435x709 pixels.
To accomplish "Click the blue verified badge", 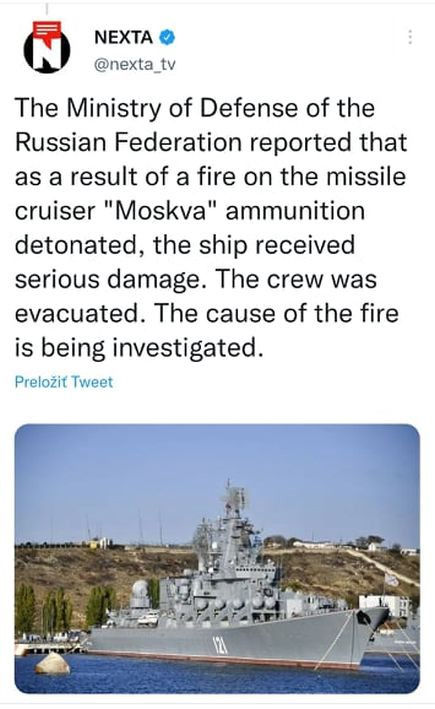I will (167, 38).
